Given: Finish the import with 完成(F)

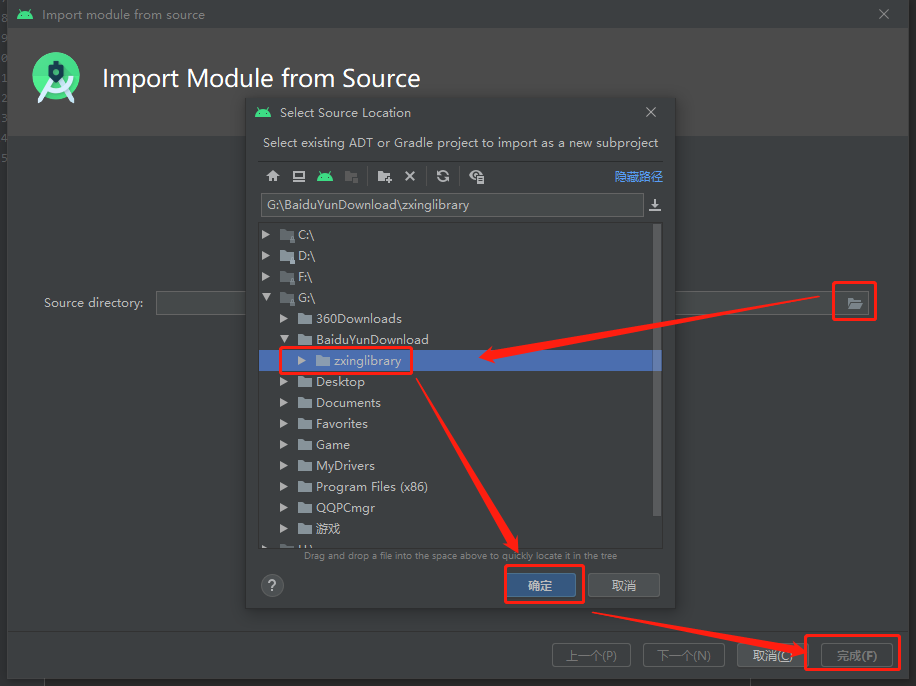Looking at the screenshot, I should (x=857, y=656).
